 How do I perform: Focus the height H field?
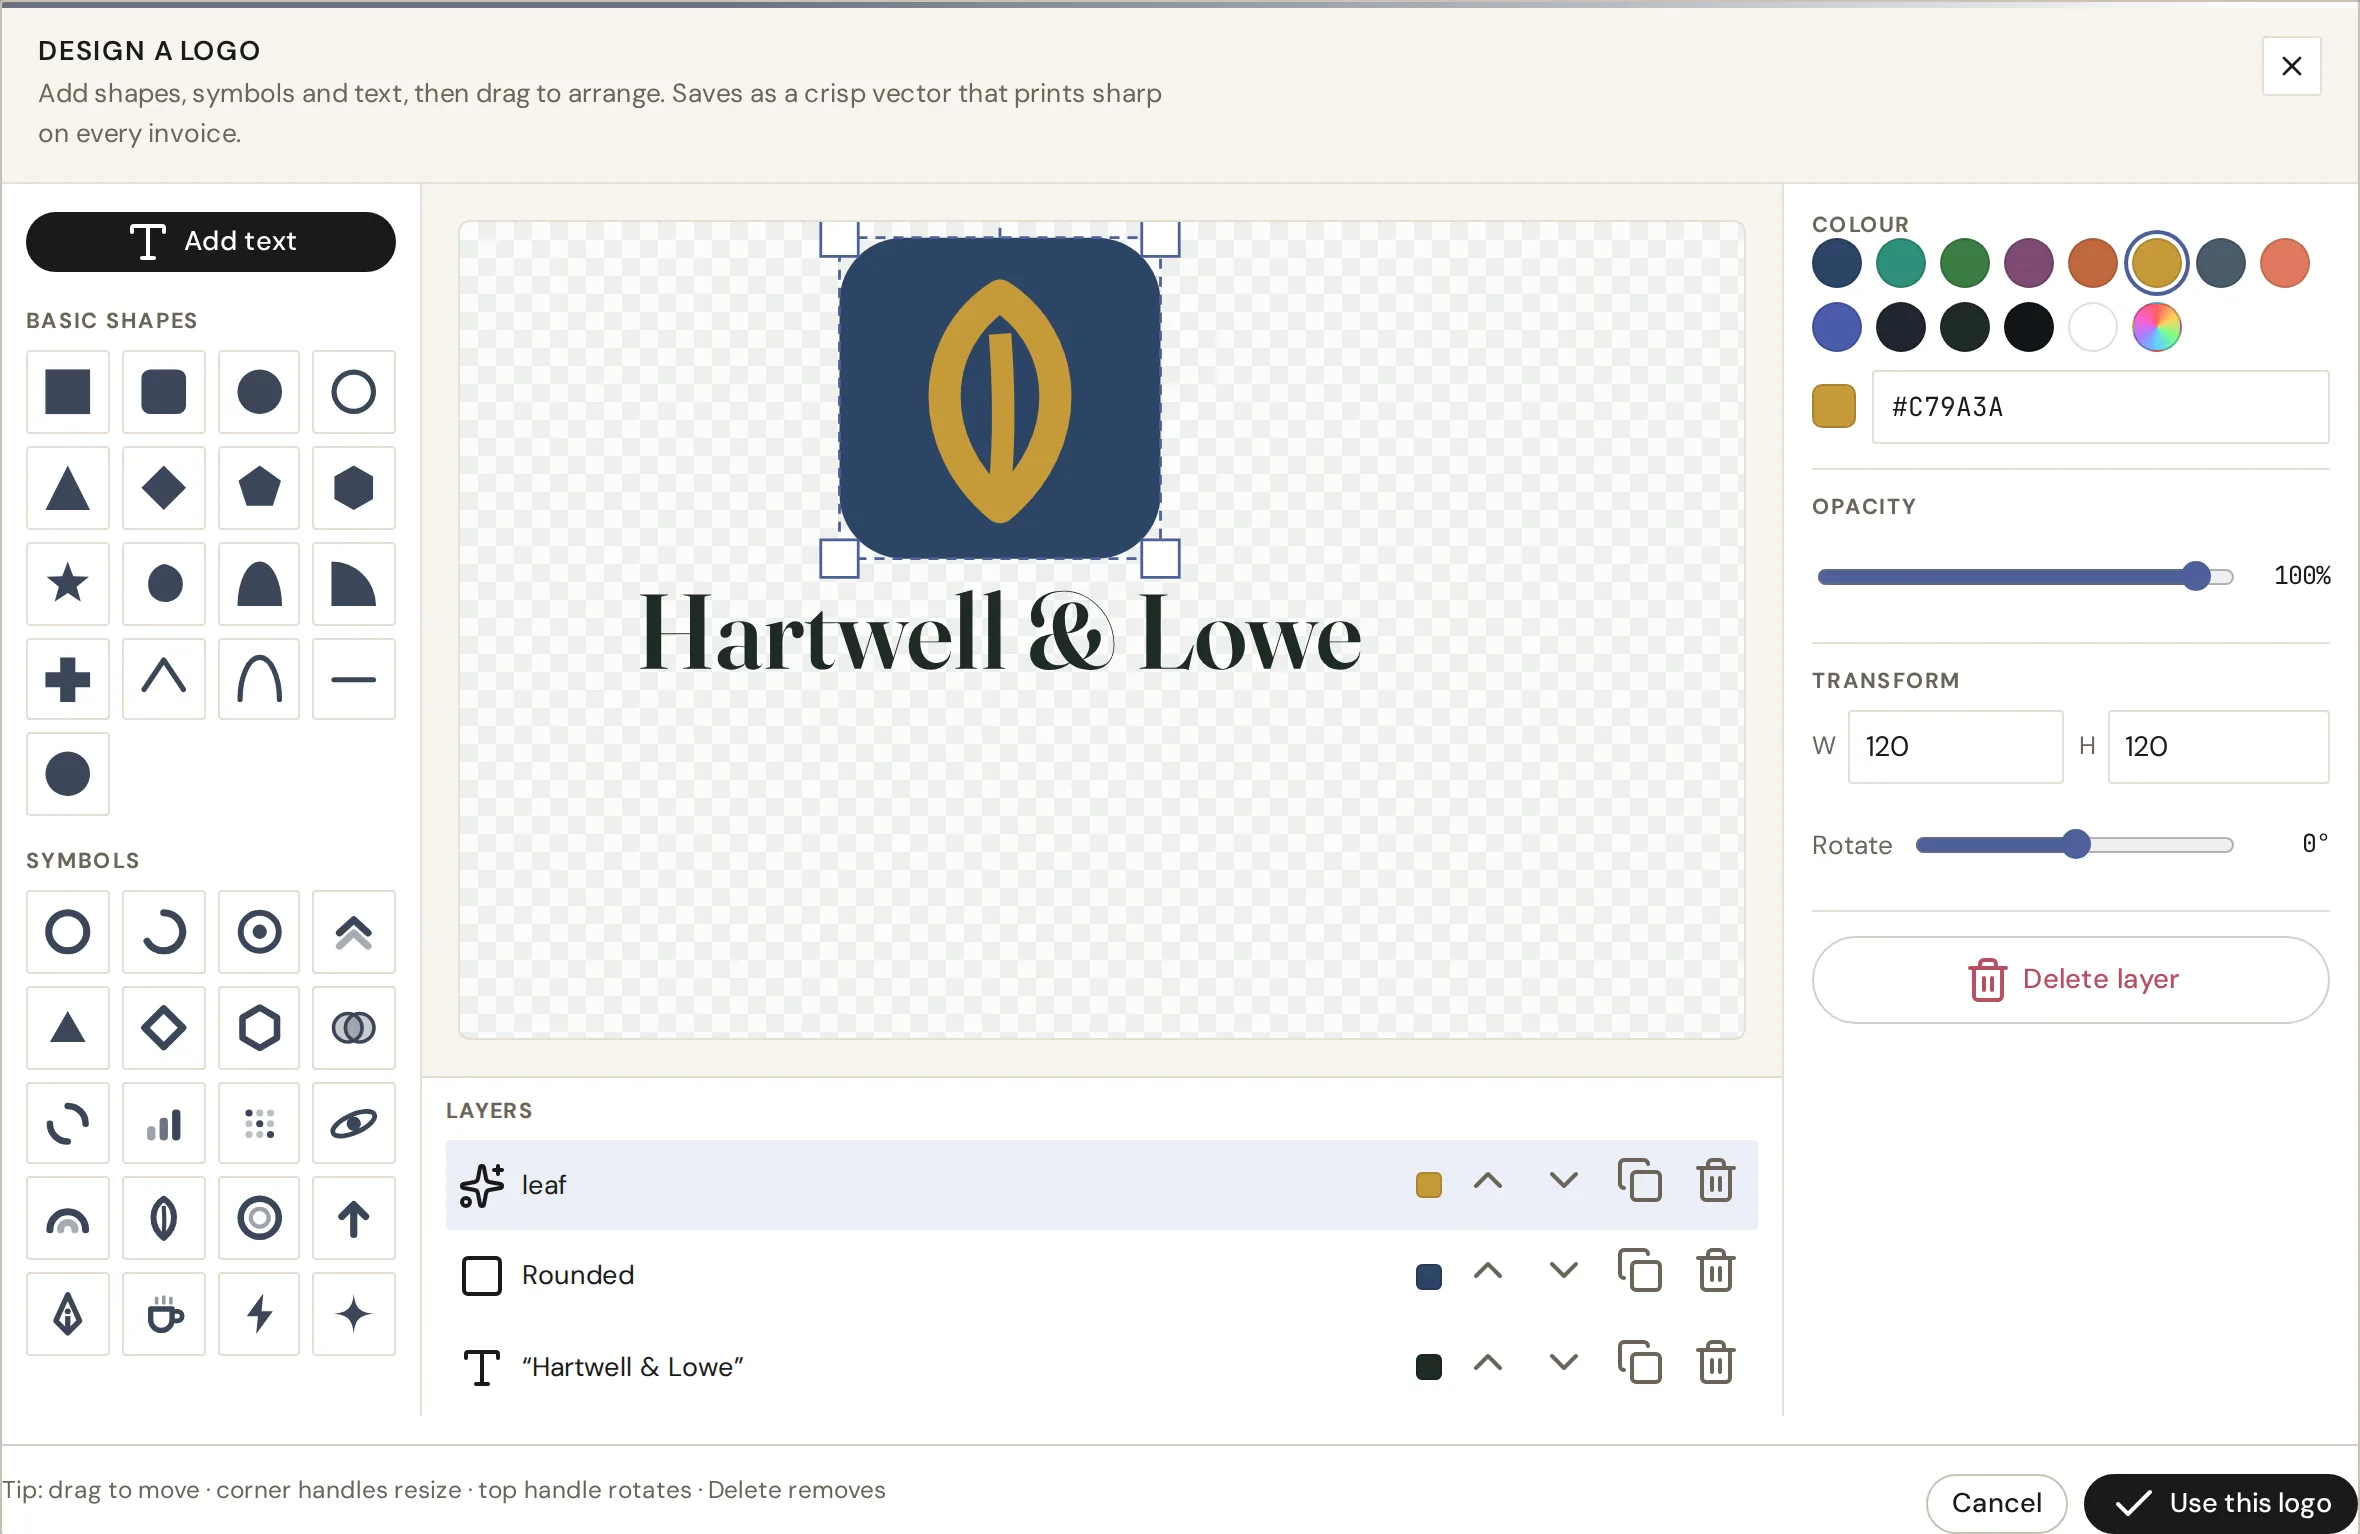coord(2218,747)
